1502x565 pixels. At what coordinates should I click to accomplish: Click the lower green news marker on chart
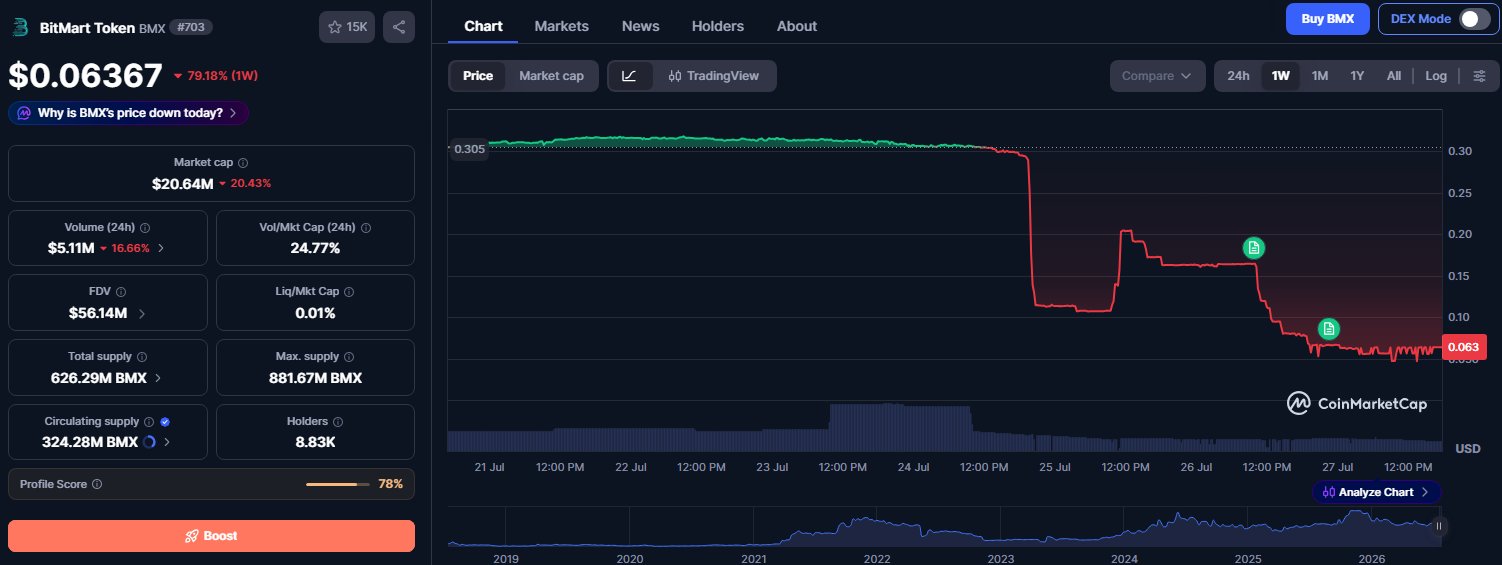coord(1328,328)
